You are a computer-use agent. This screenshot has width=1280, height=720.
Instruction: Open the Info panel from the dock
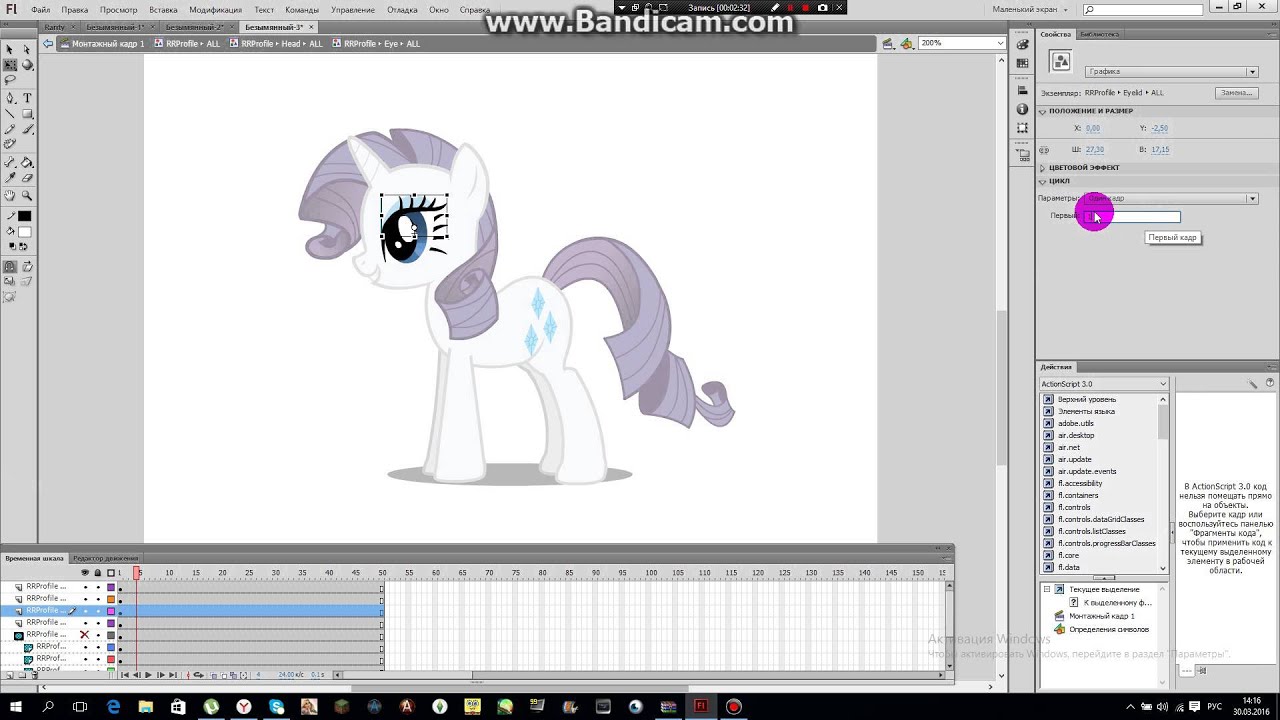point(1022,109)
